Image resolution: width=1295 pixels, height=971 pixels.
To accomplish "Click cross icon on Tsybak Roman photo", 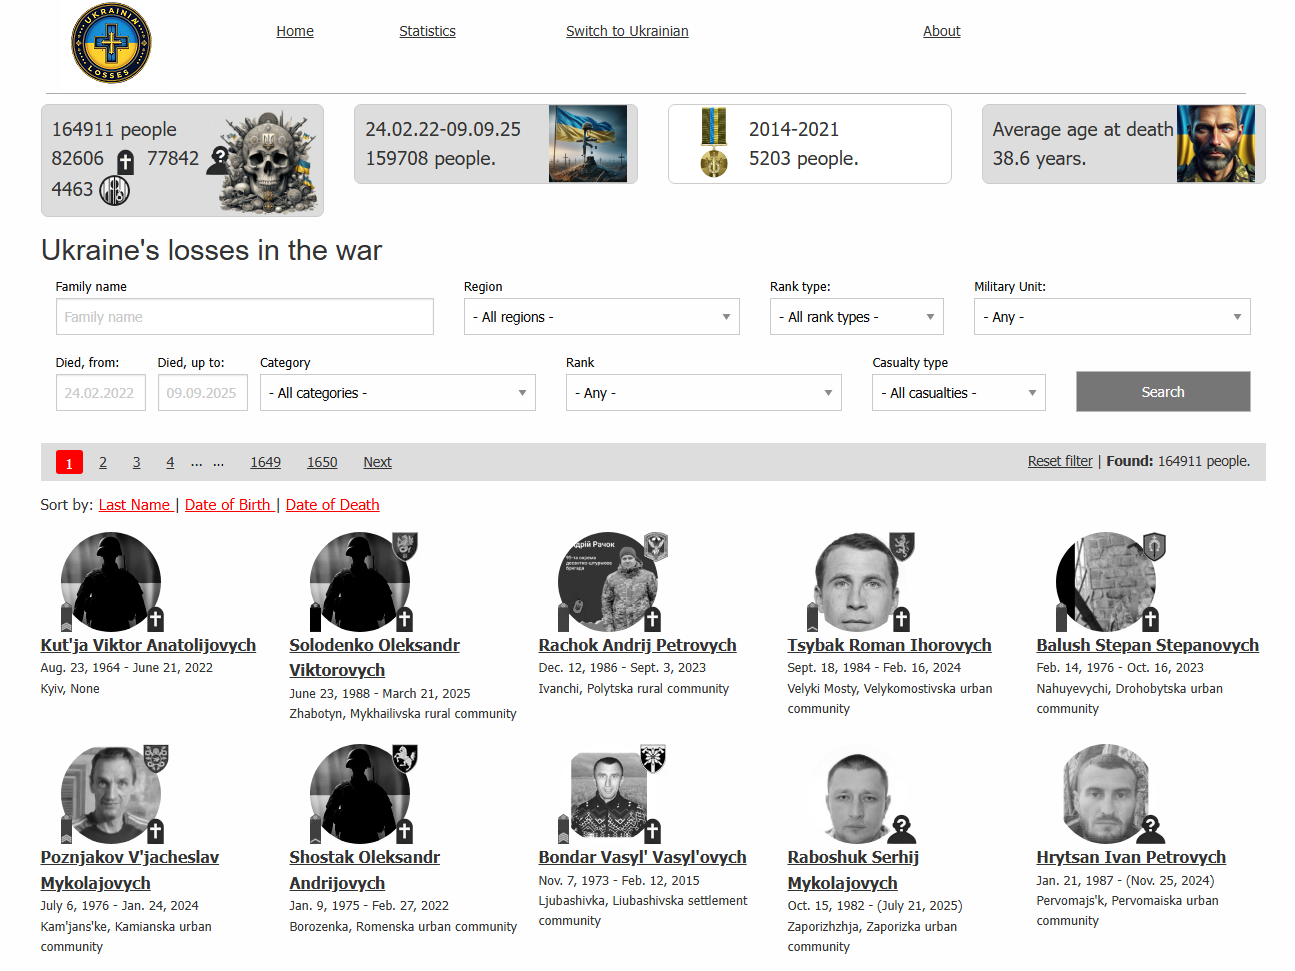I will [x=902, y=619].
